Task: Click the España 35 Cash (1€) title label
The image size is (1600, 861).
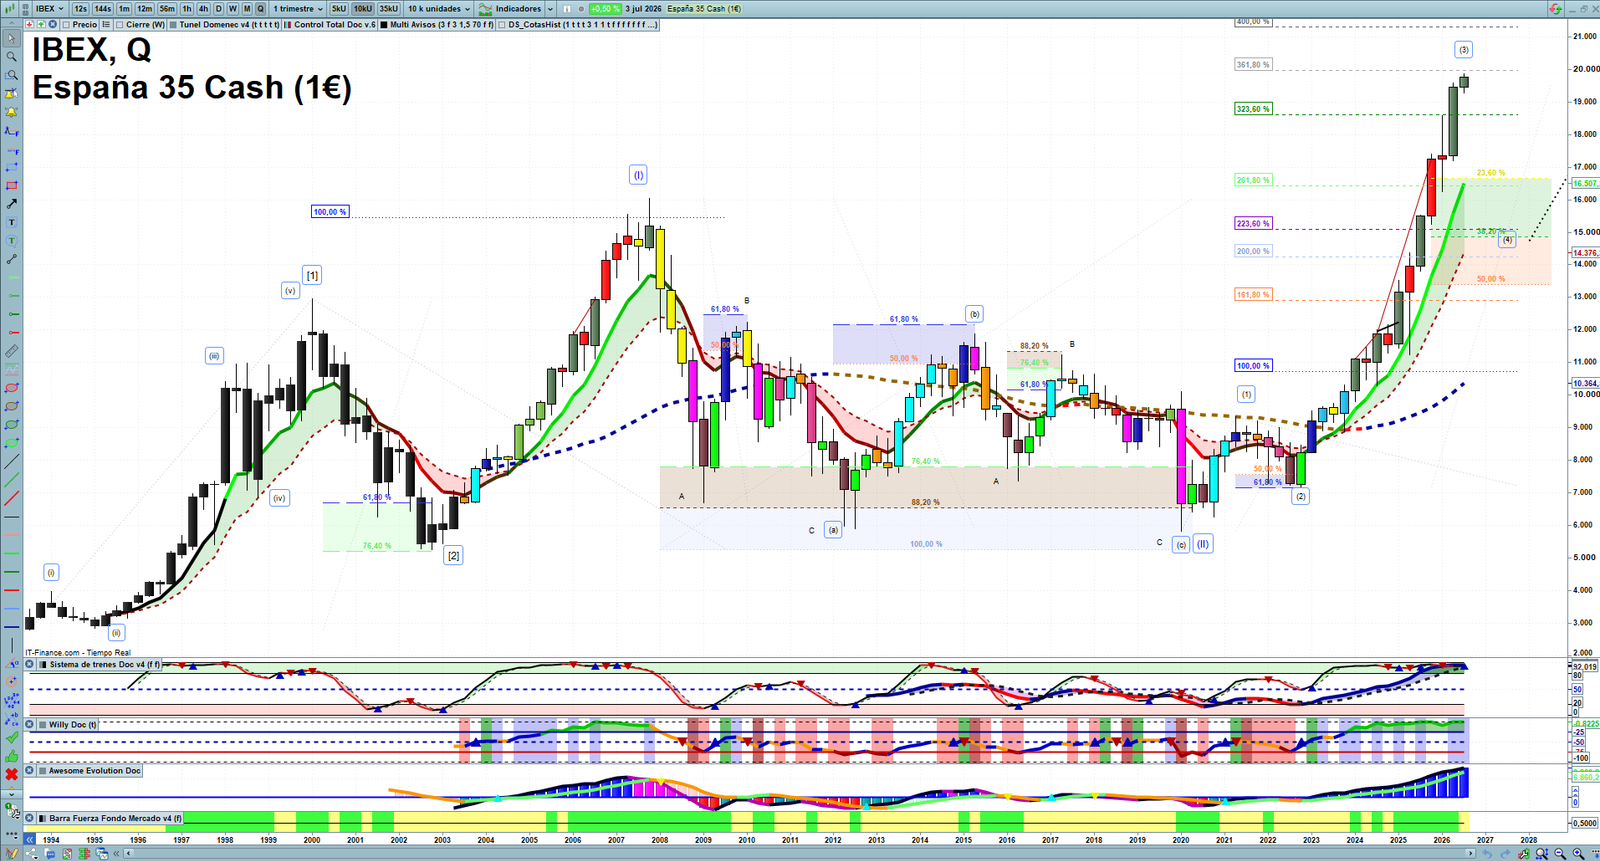Action: 192,87
